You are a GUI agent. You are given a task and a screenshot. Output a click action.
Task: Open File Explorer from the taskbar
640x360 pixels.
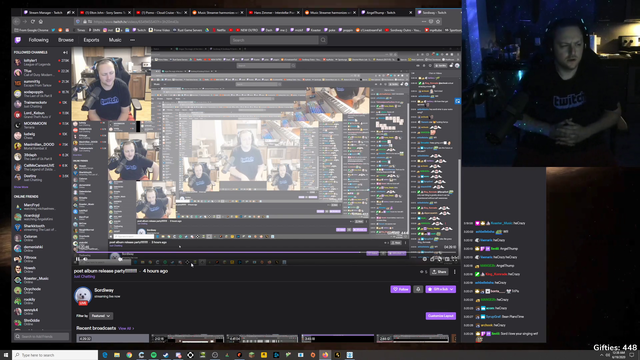[x=117, y=355]
